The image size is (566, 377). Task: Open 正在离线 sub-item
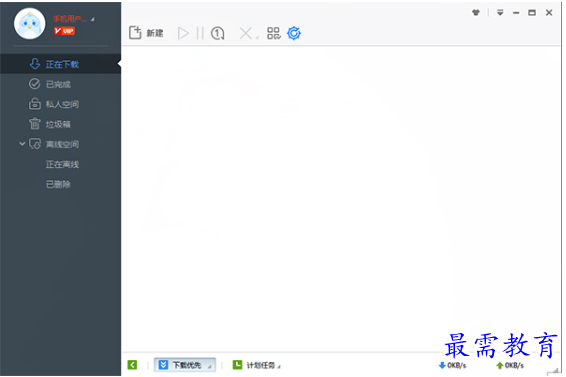click(62, 164)
